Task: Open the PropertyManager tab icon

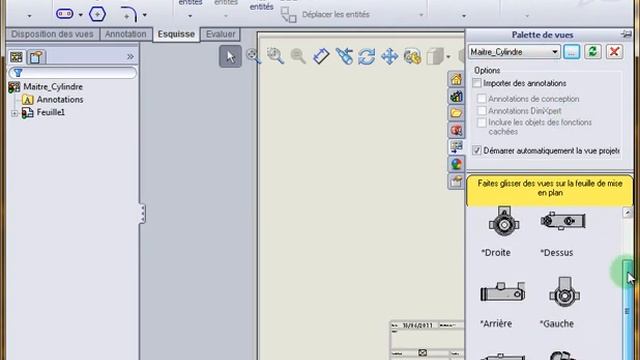Action: coord(36,57)
